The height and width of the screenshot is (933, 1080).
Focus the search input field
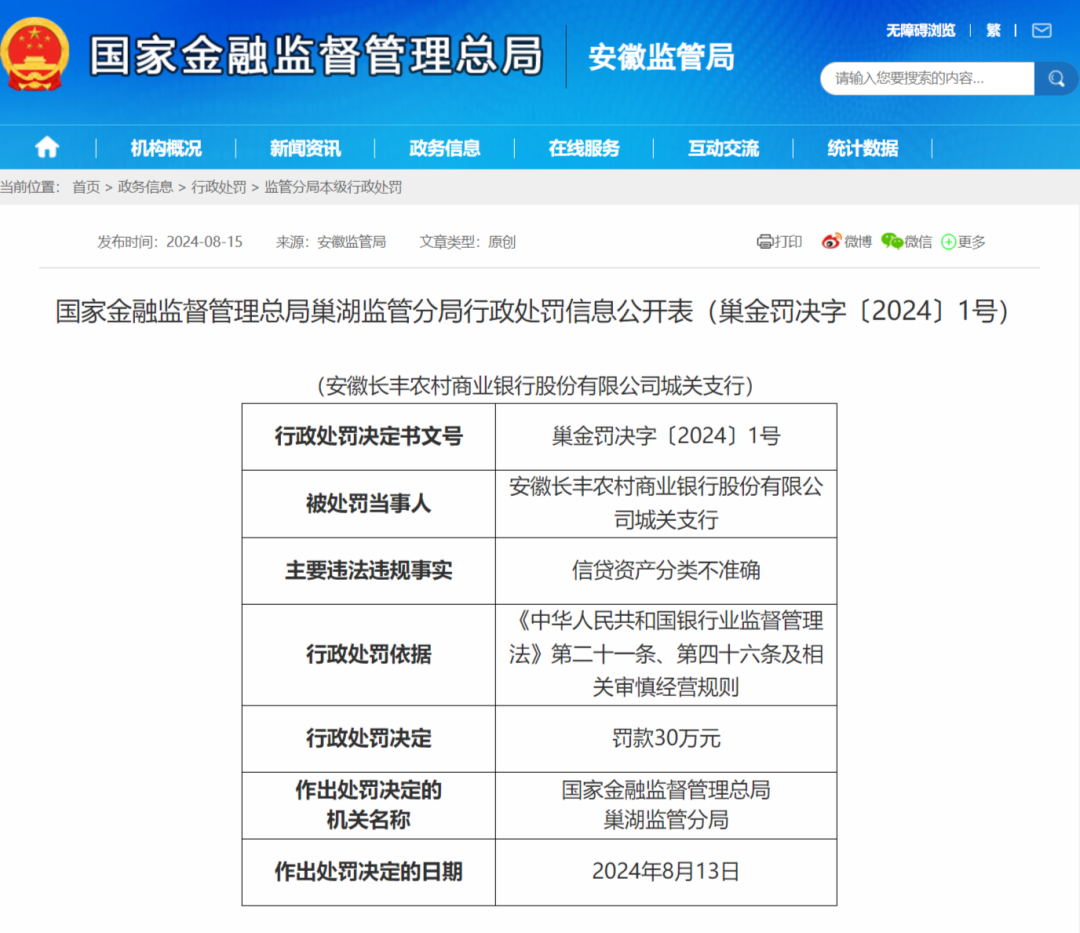point(927,78)
